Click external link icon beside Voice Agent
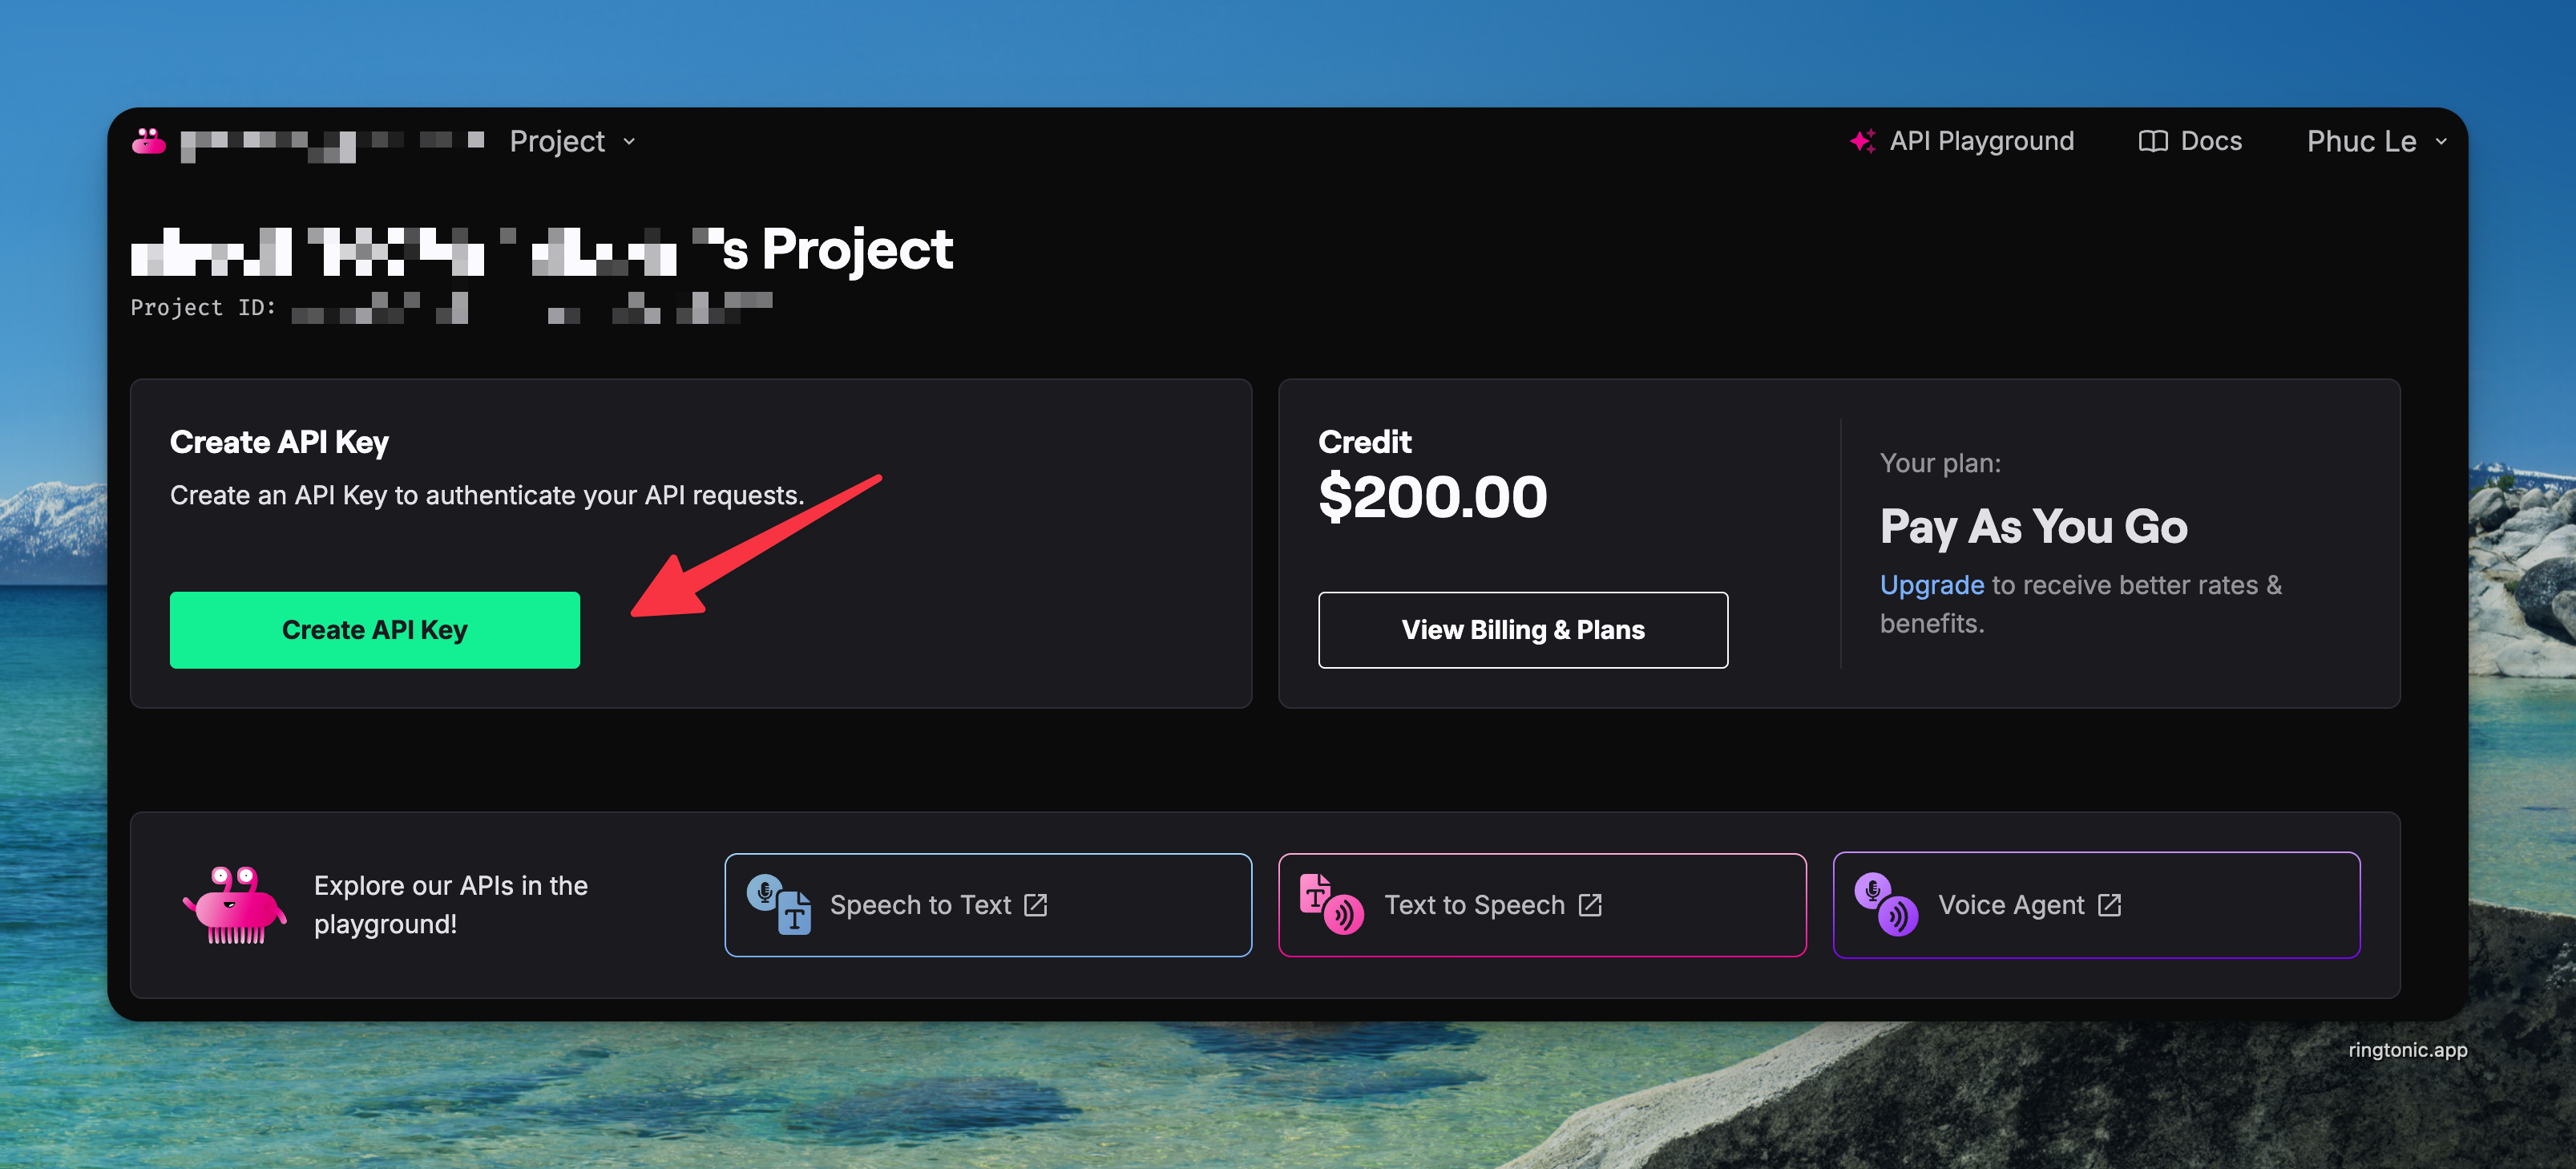2576x1169 pixels. click(x=2110, y=905)
